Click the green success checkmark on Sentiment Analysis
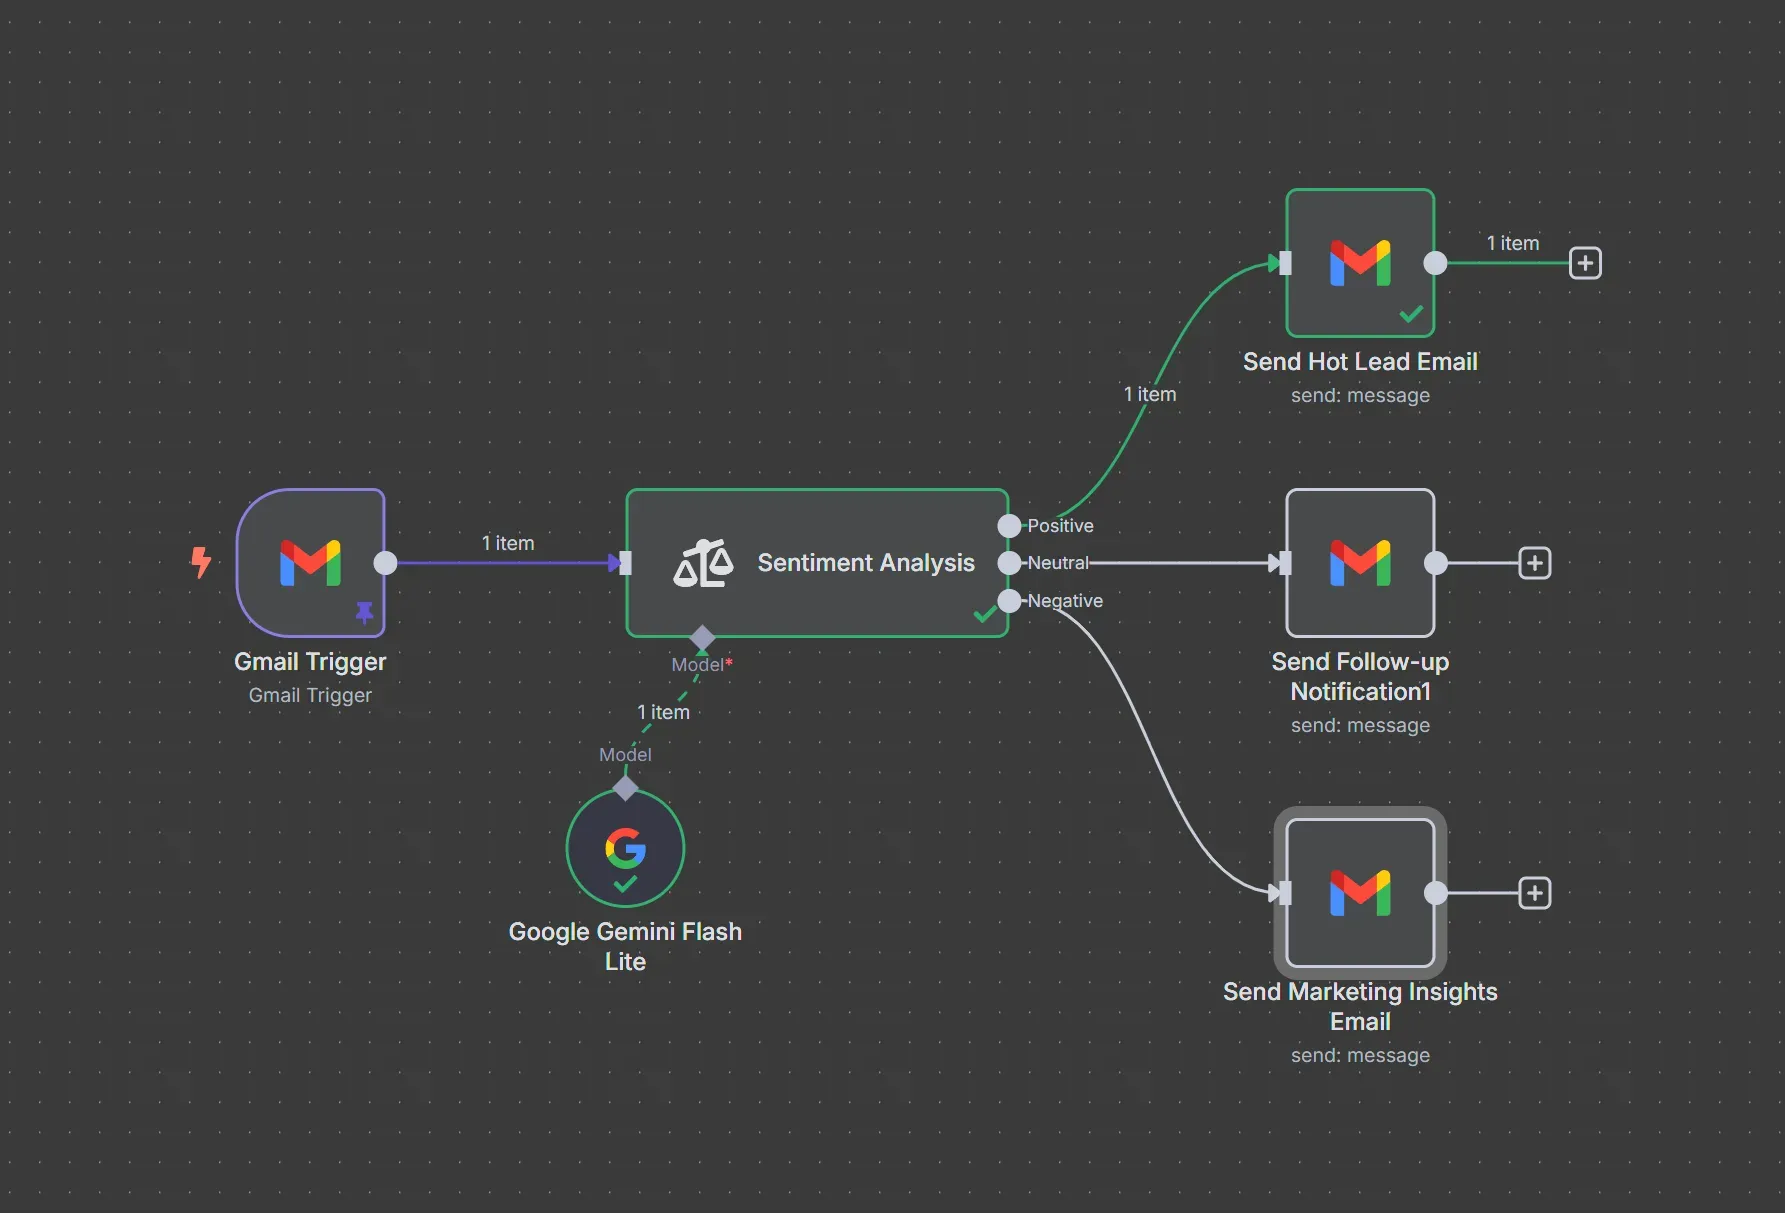 point(984,614)
